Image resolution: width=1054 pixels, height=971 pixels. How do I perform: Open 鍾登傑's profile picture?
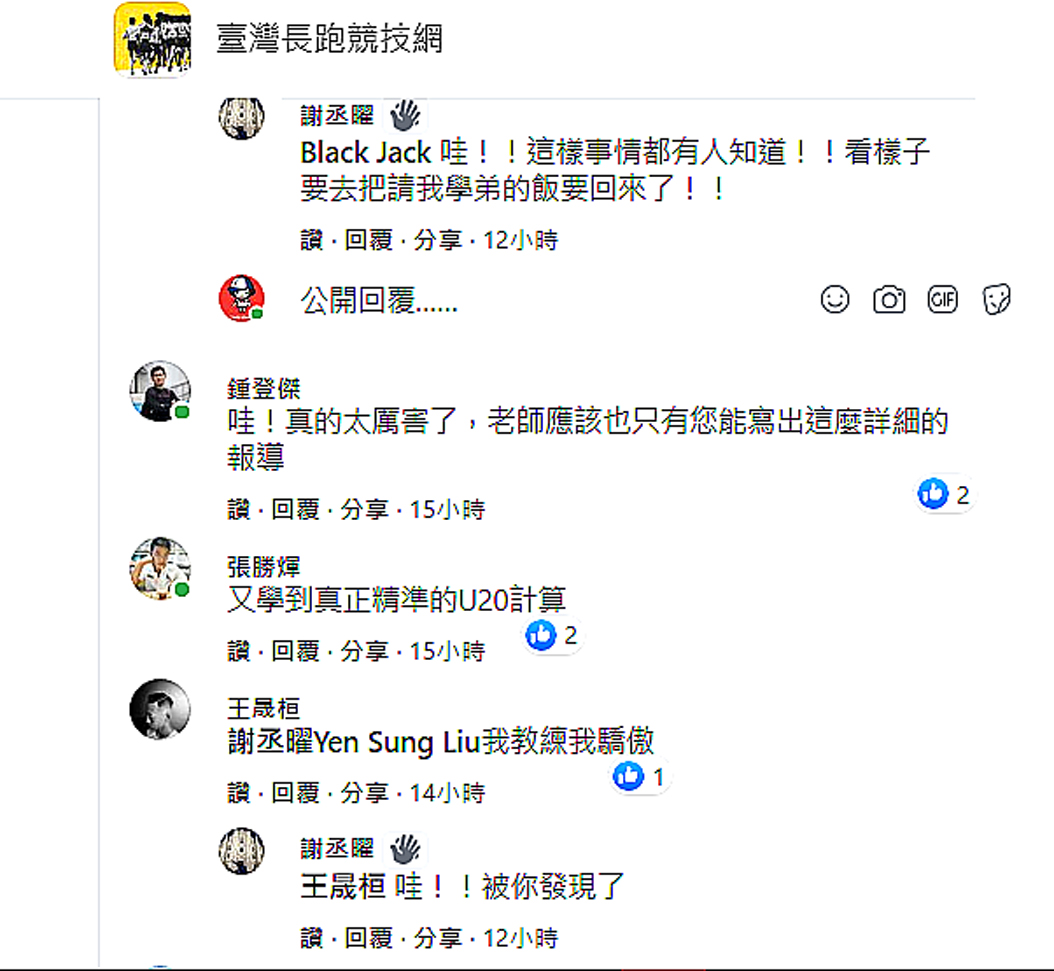160,390
